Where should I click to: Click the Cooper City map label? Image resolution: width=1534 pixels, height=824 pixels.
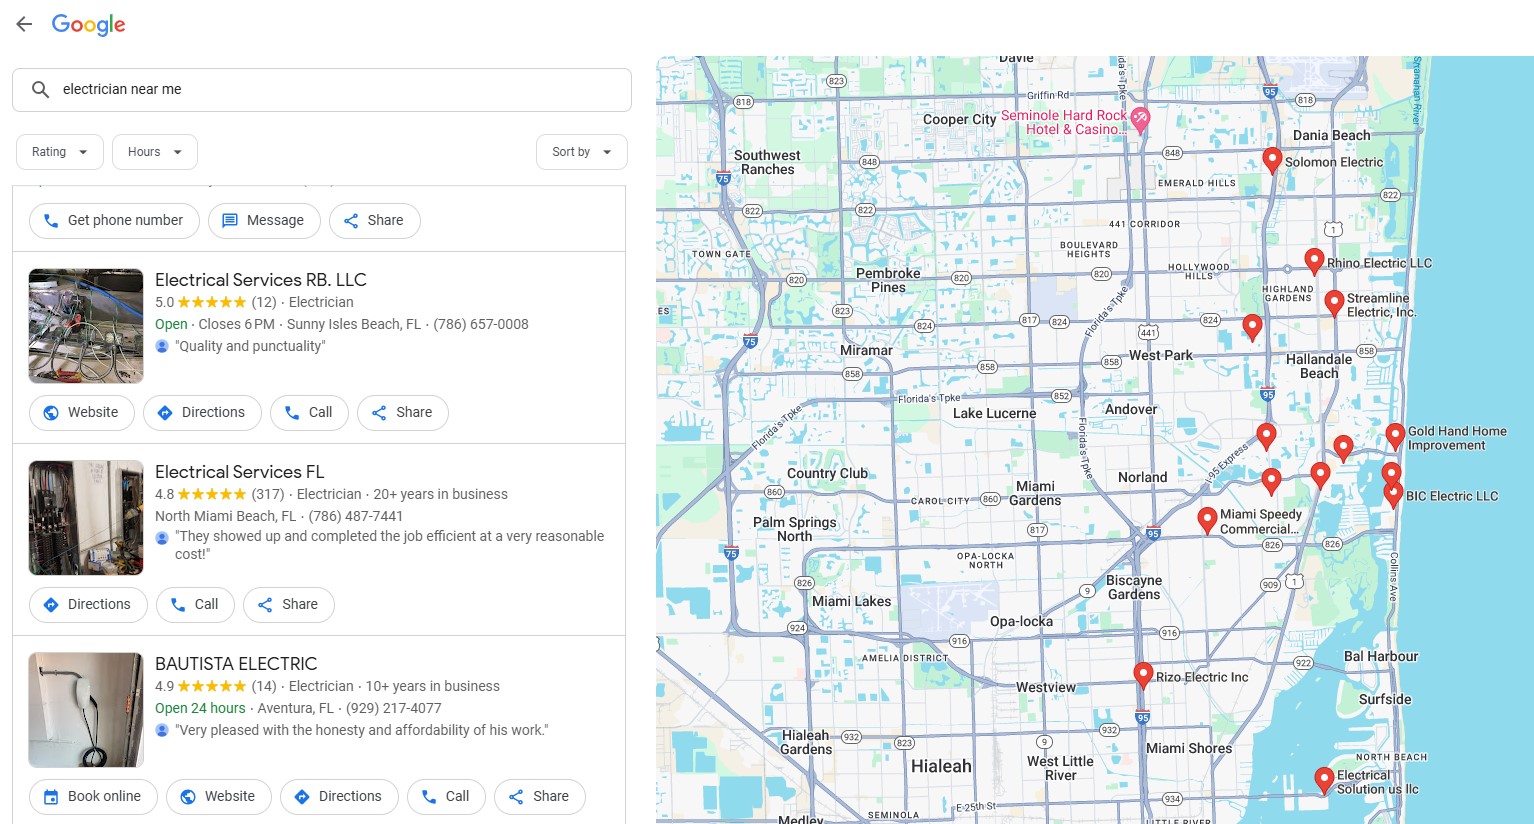(960, 119)
